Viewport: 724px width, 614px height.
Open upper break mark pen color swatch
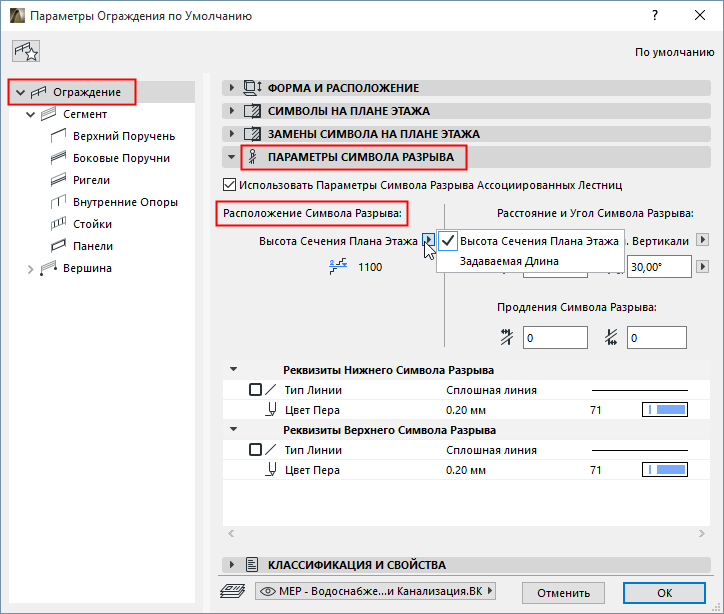coord(664,470)
